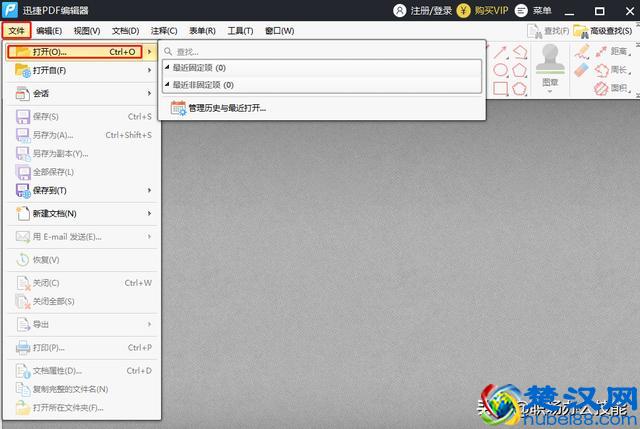Screen dimensions: 640x429
Task: Click the 注册/登录 user avatar icon
Action: click(400, 10)
